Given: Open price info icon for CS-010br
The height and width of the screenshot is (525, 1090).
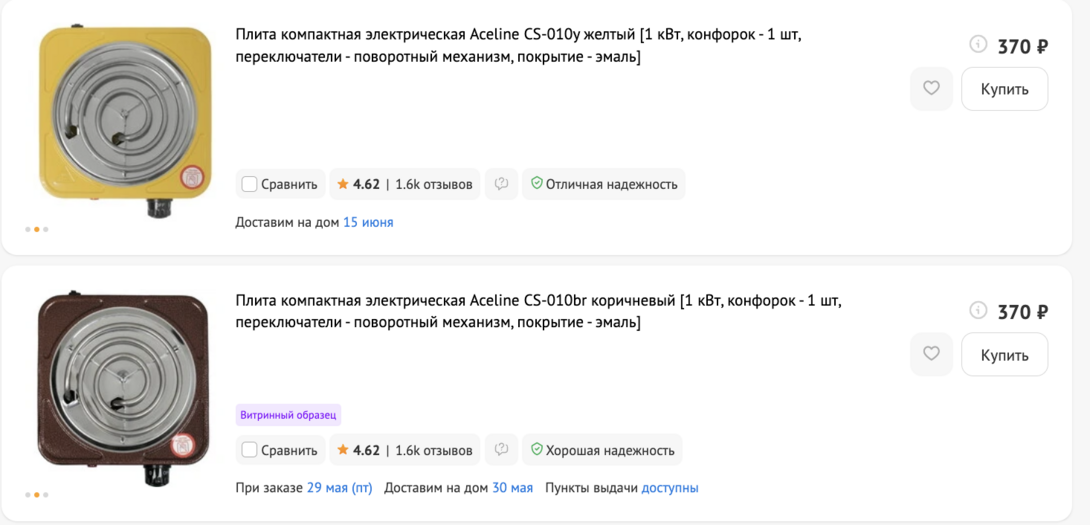Looking at the screenshot, I should tap(978, 310).
